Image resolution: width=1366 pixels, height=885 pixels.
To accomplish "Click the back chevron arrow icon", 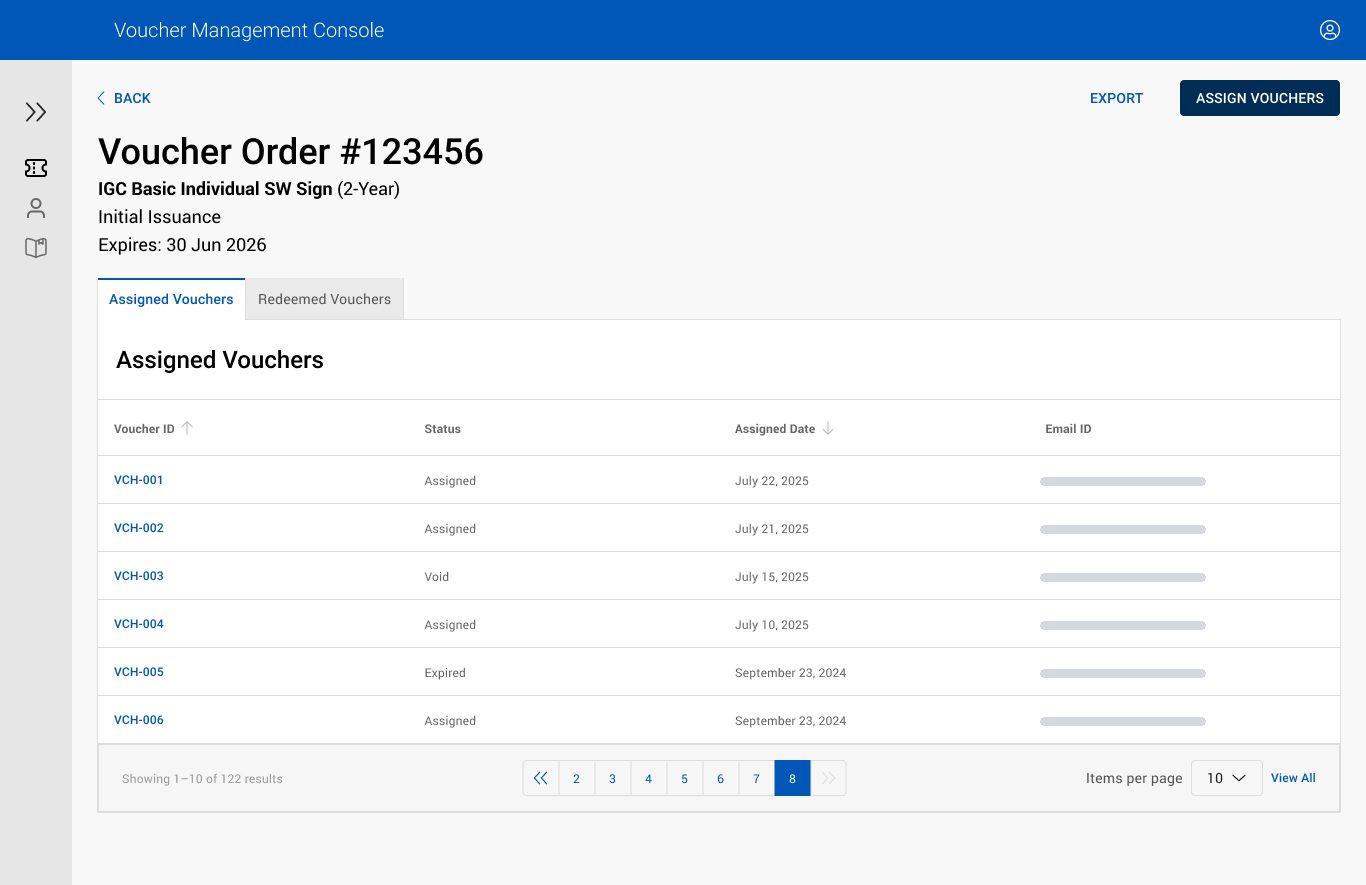I will (x=101, y=98).
